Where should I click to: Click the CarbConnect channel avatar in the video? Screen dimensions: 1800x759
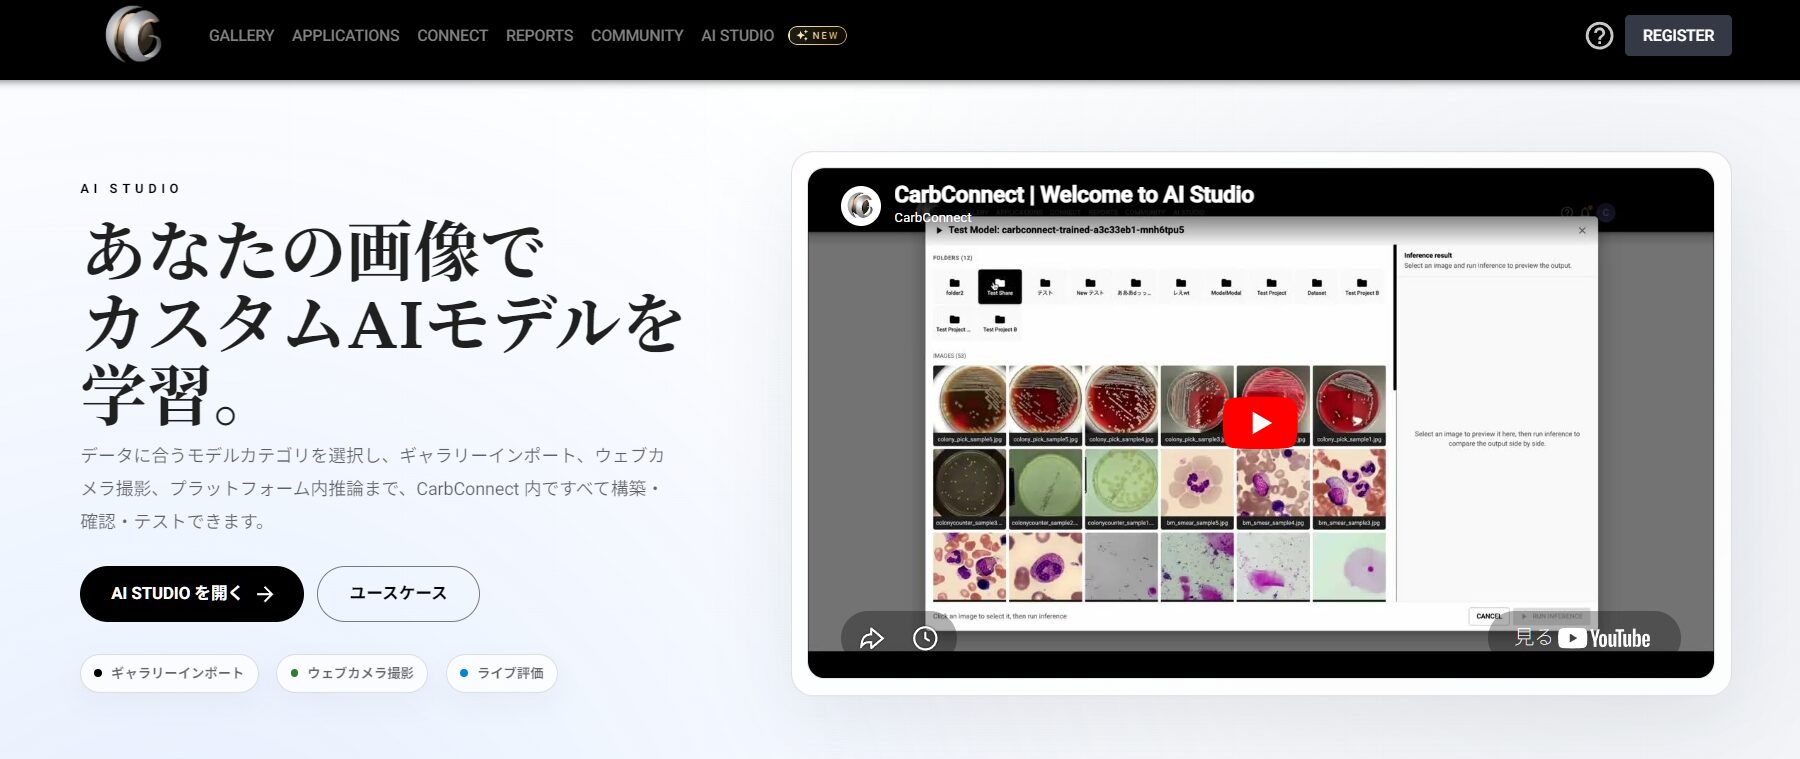tap(861, 206)
